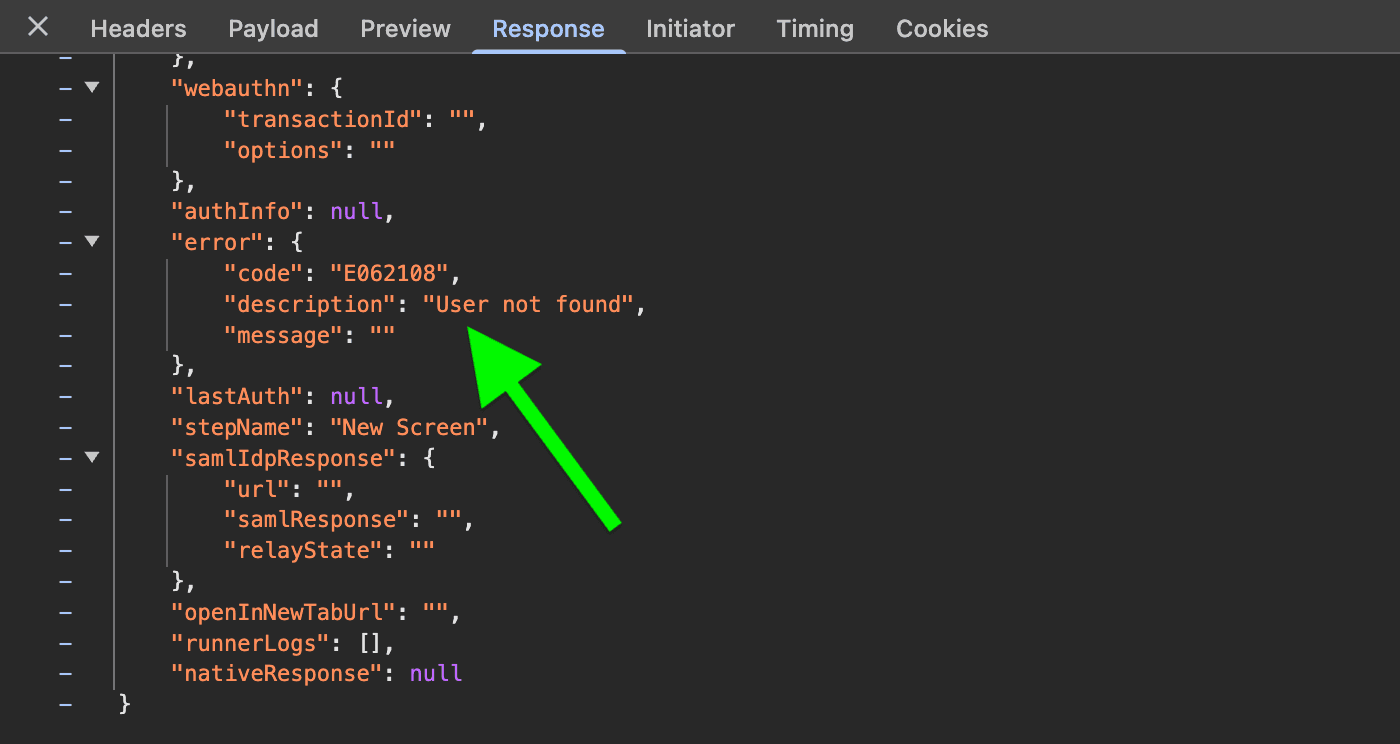Collapse the samlIdpResponse object arrow
Viewport: 1400px width, 744px height.
(x=92, y=458)
